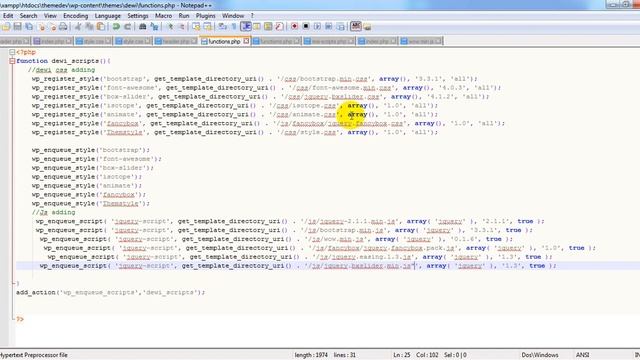Image resolution: width=640 pixels, height=360 pixels.
Task: Click 'Ln : 25' in status bar
Action: point(402,355)
